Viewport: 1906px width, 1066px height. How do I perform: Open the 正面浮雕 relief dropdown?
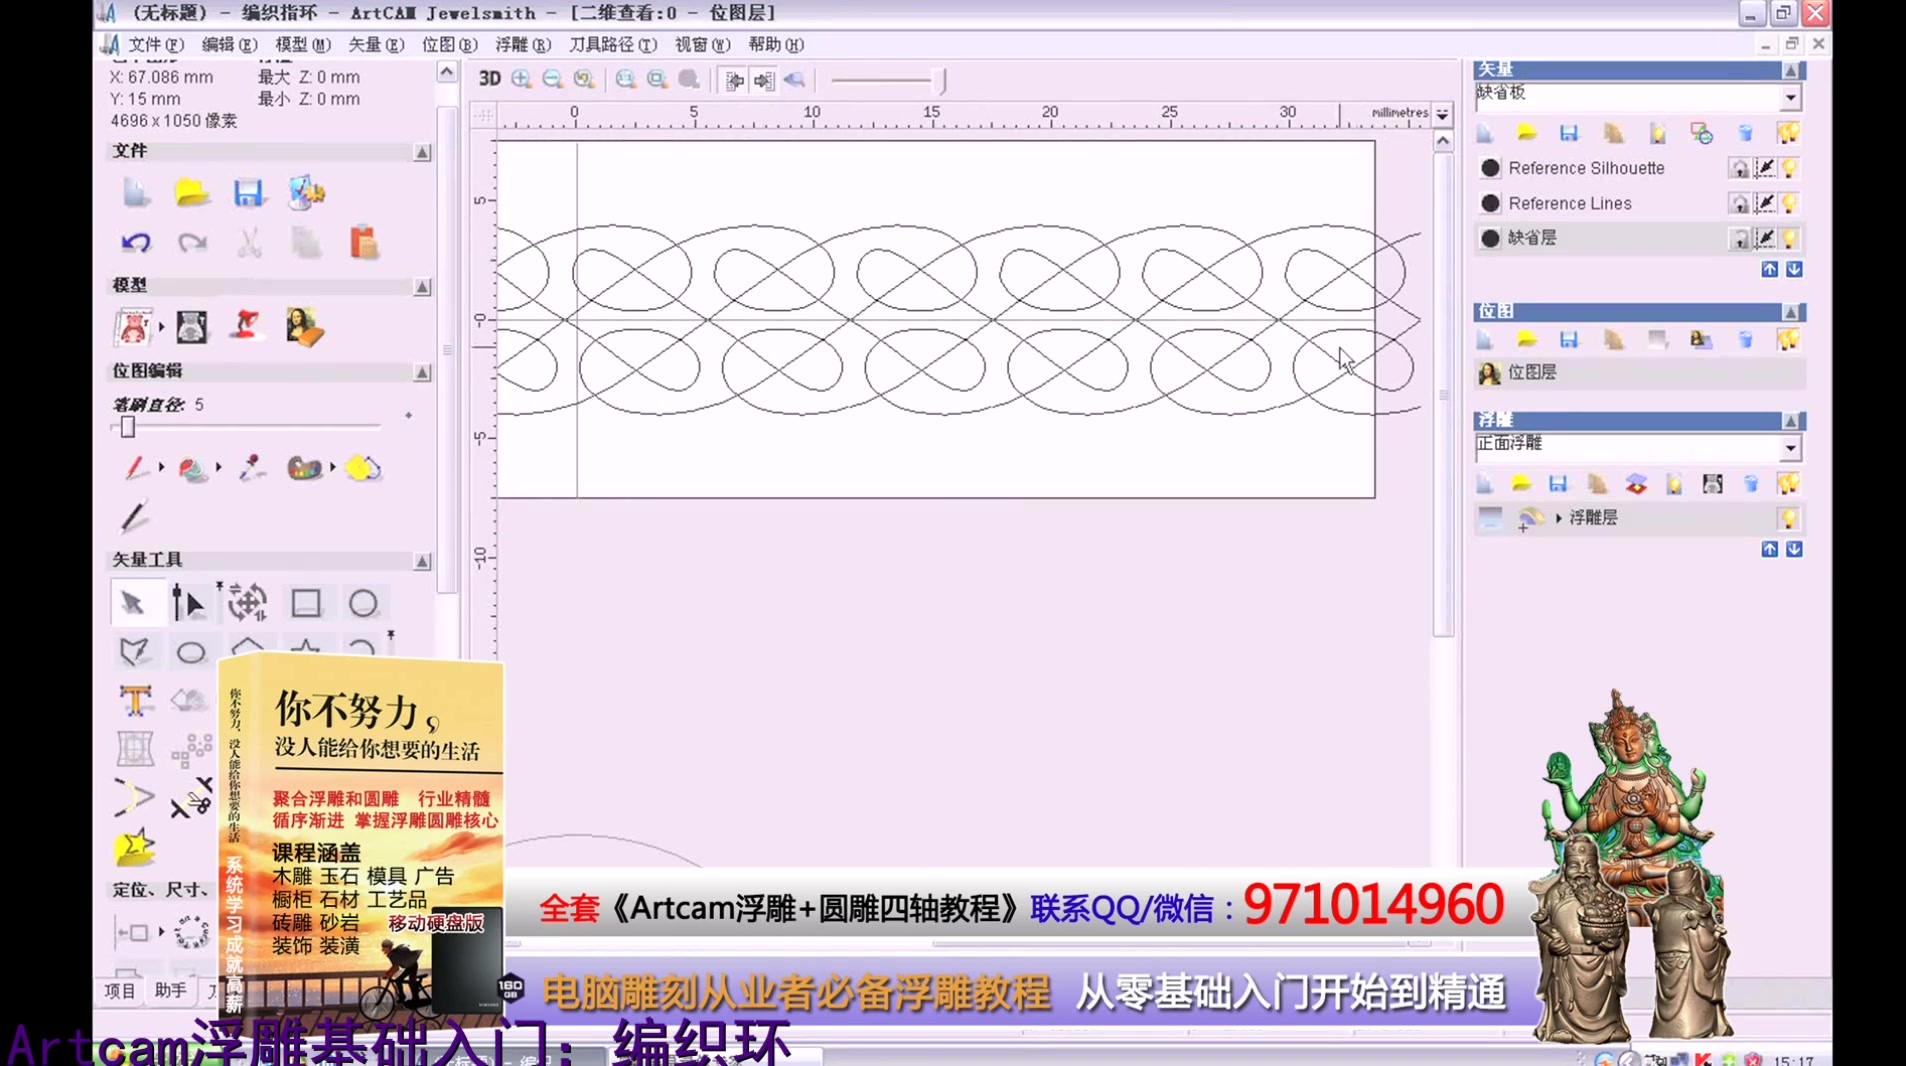click(1790, 447)
